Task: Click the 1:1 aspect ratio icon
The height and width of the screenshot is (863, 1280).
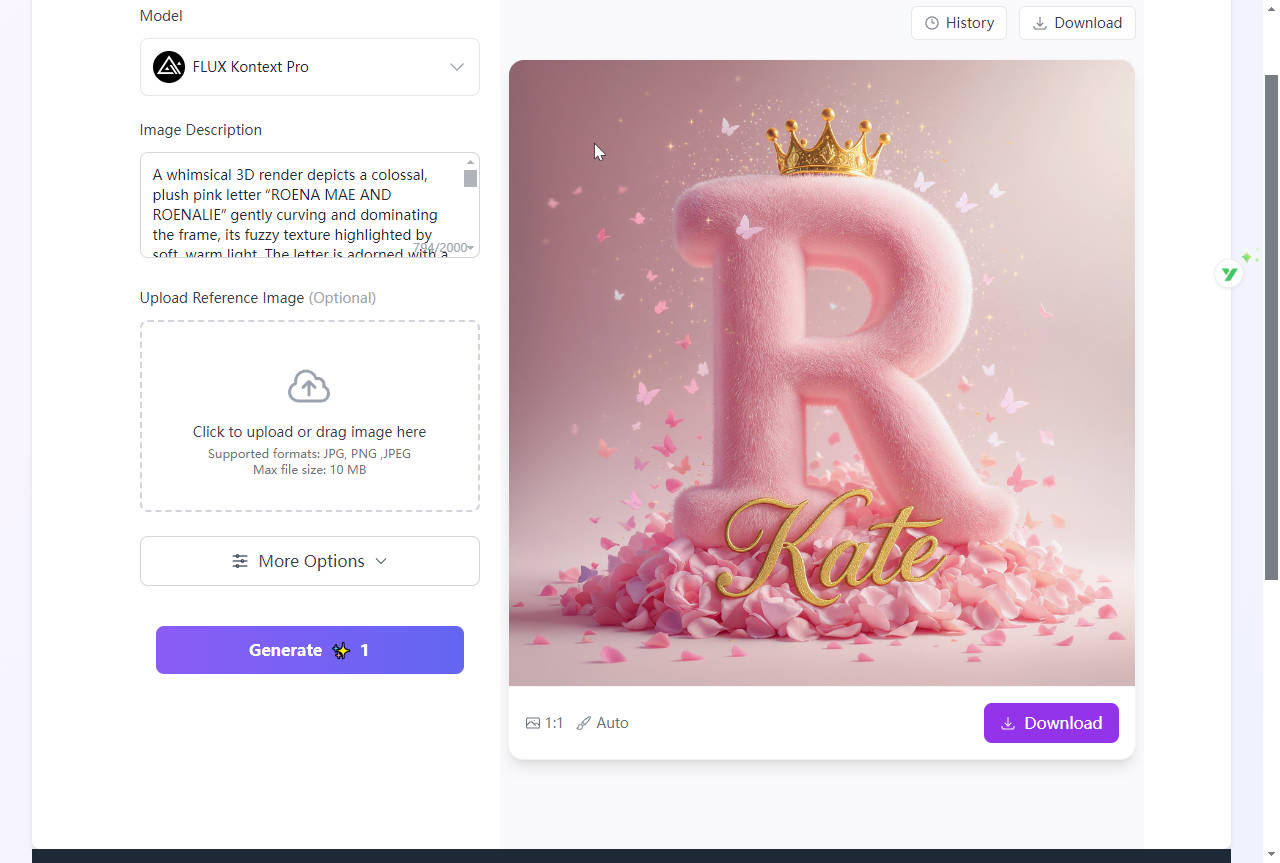Action: click(533, 723)
